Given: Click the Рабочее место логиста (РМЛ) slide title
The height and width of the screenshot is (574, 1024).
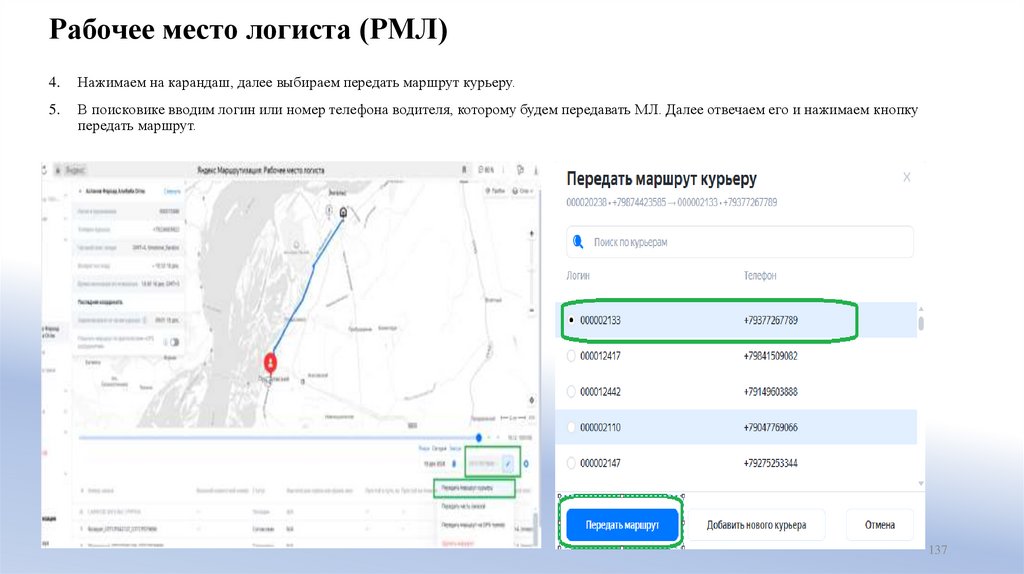Looking at the screenshot, I should [x=248, y=30].
